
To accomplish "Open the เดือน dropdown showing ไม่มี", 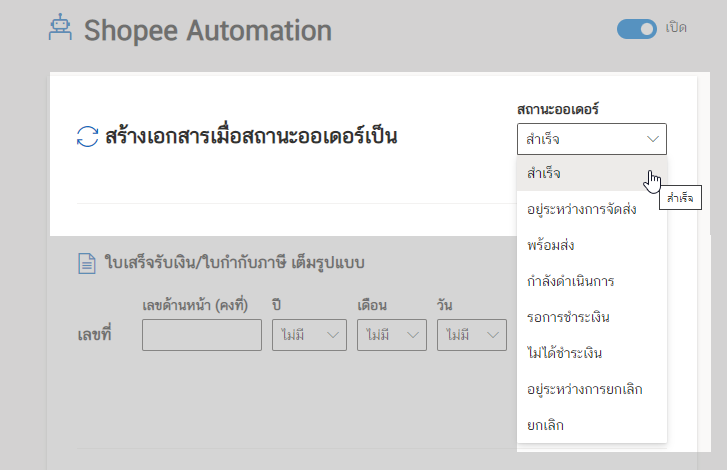I will point(392,335).
